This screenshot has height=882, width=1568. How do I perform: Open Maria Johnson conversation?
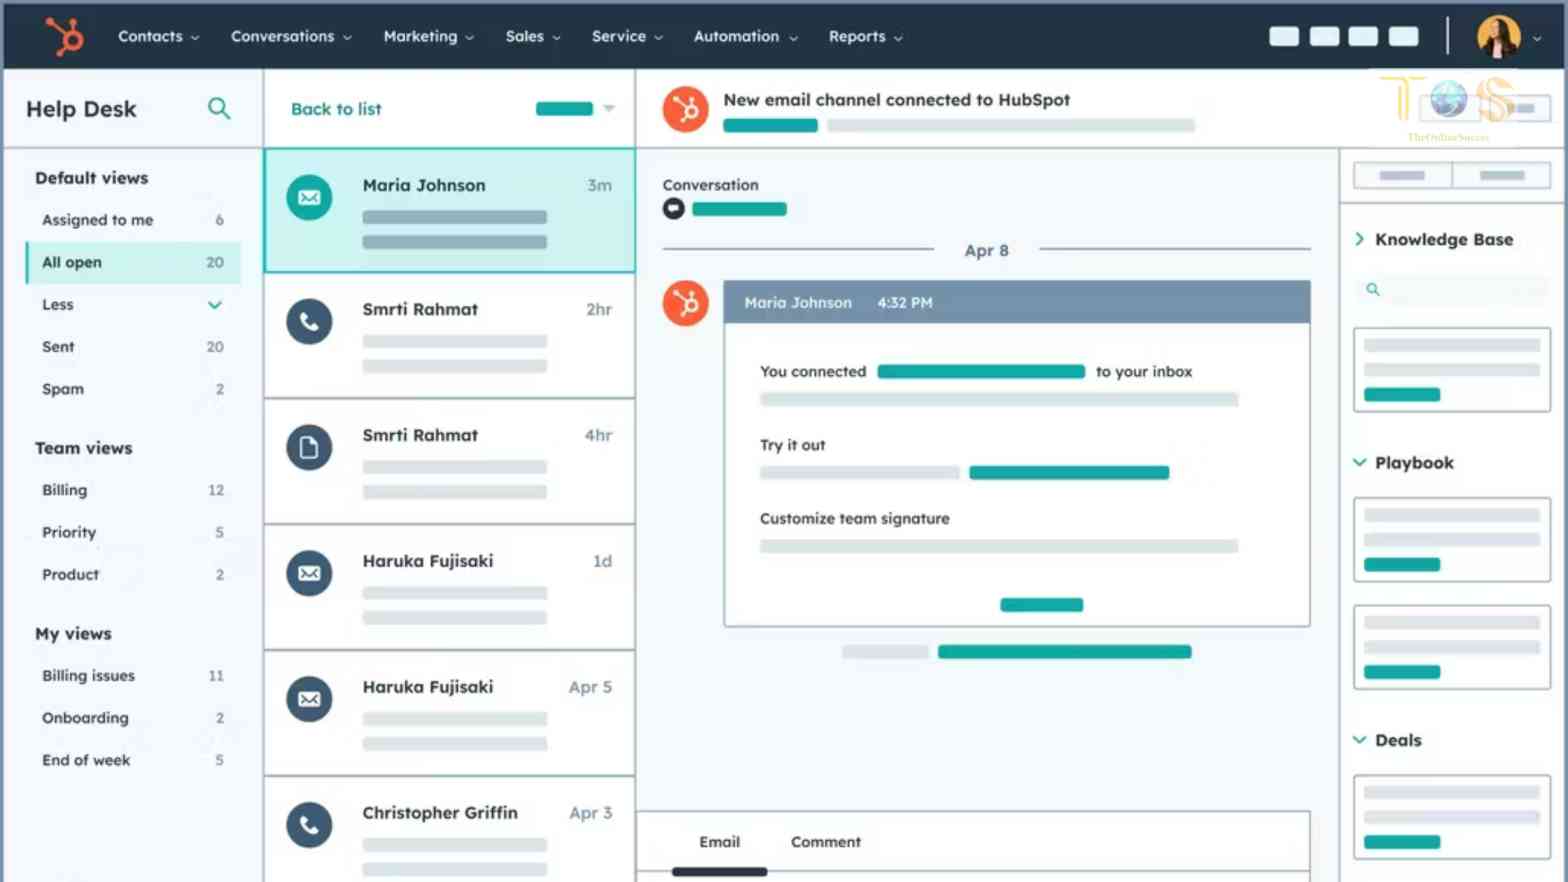point(449,210)
